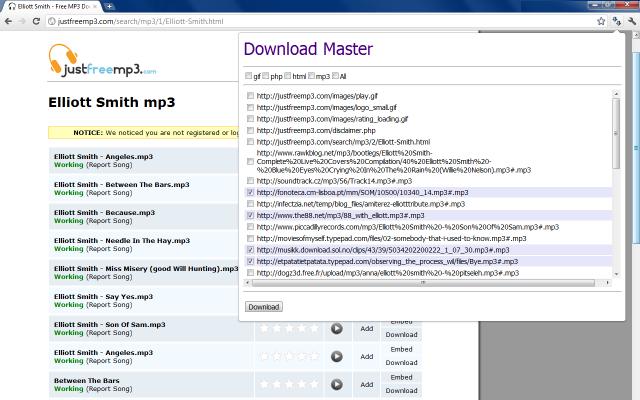Open the Chrome wrench menu
This screenshot has height=400, width=640.
point(632,21)
